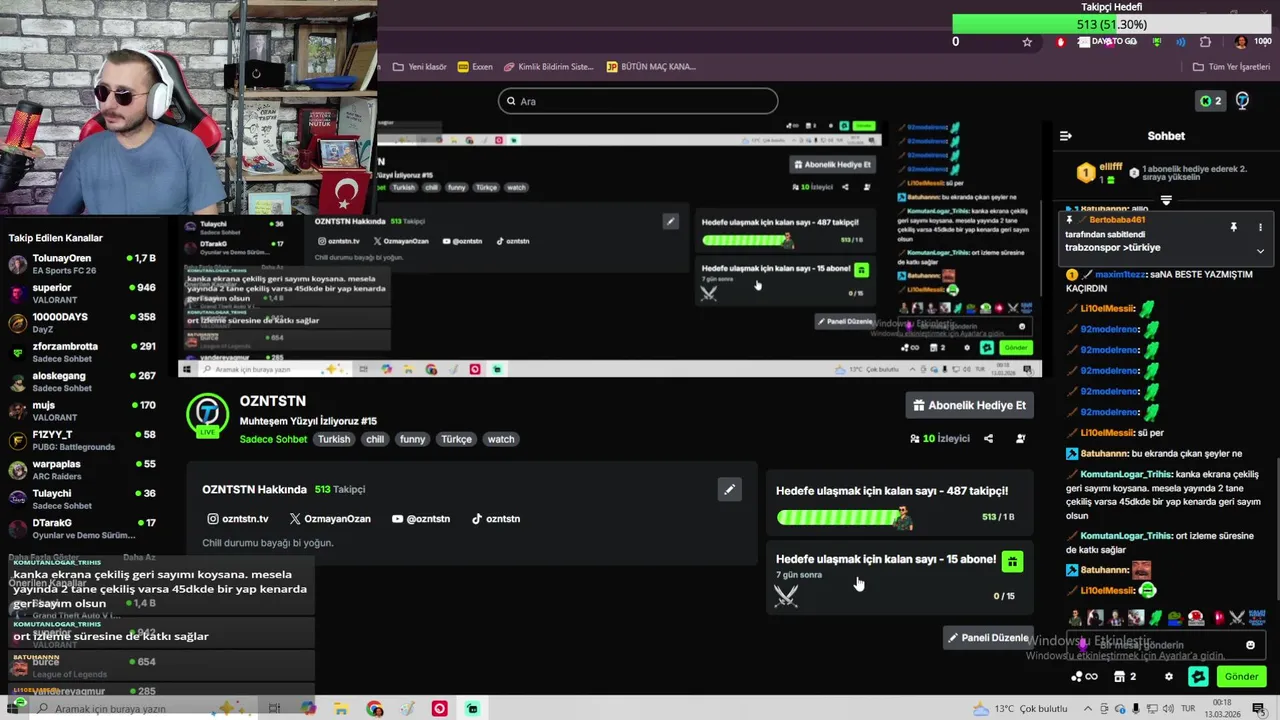
Task: Open the Exxen bookmark
Action: tap(475, 67)
